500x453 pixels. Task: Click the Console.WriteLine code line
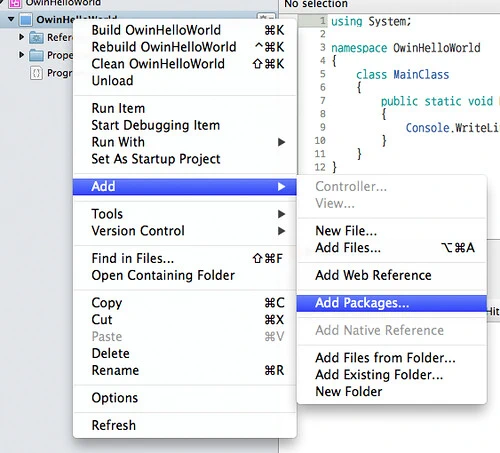452,128
